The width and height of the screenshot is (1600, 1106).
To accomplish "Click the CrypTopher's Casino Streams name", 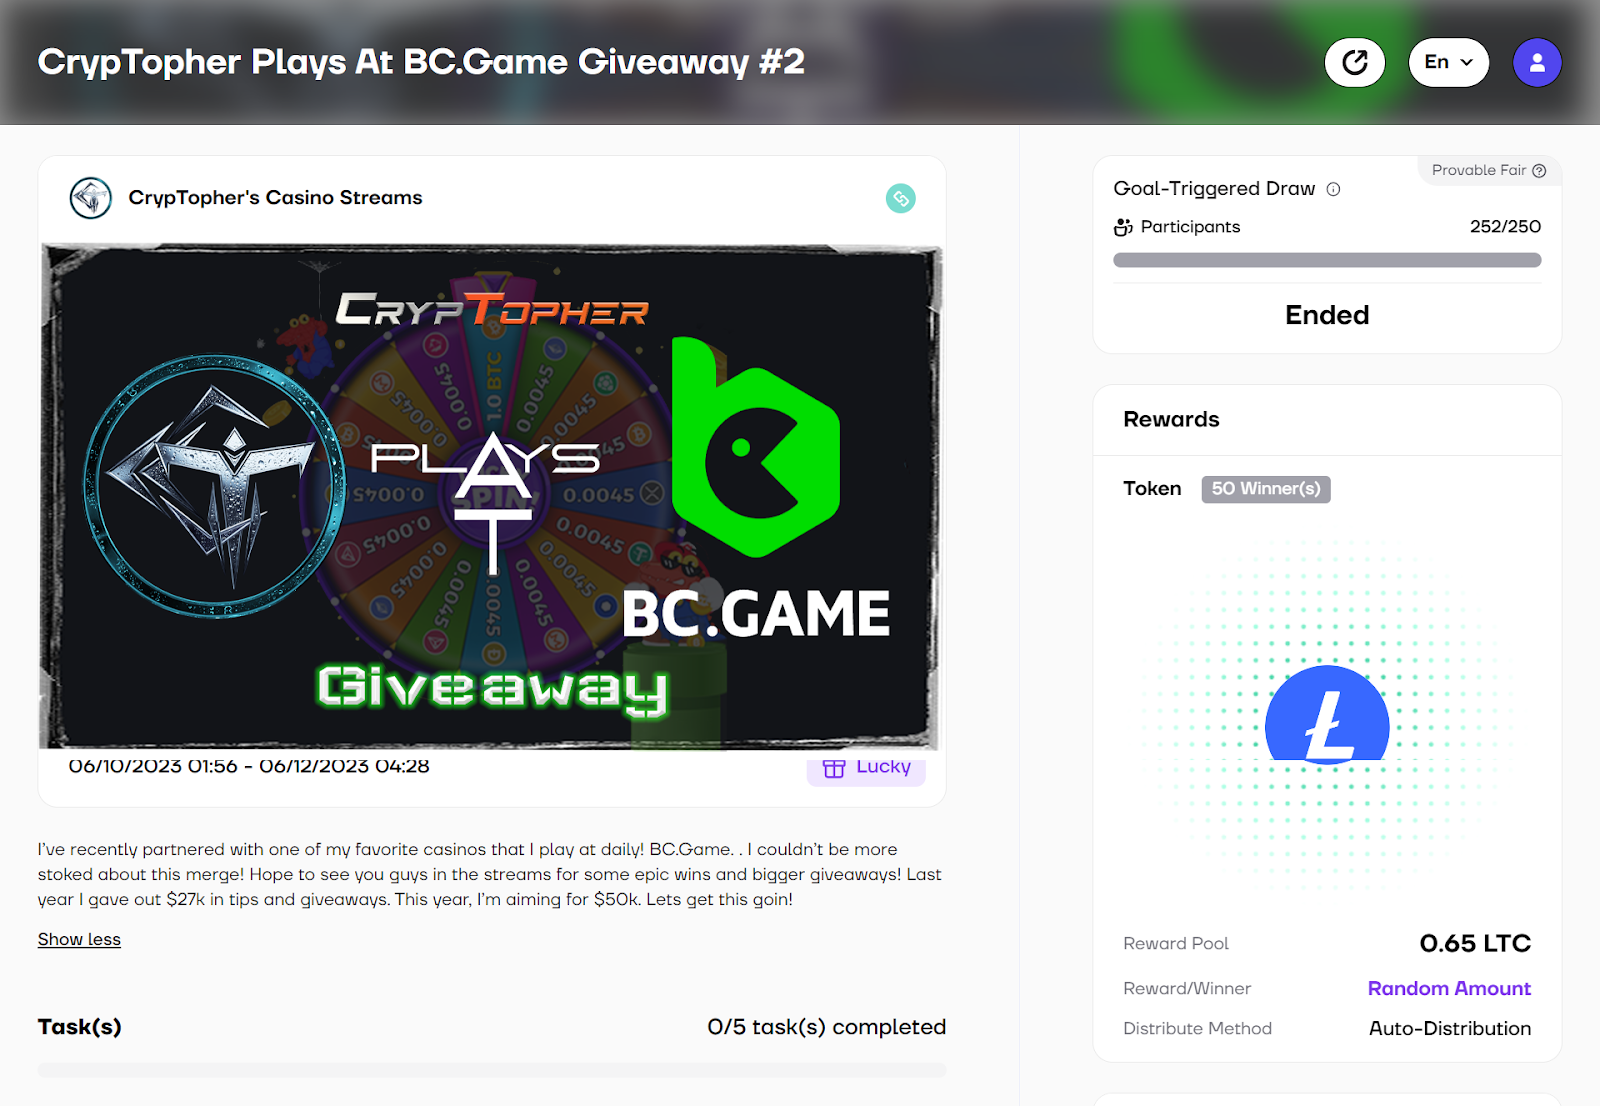I will [275, 198].
